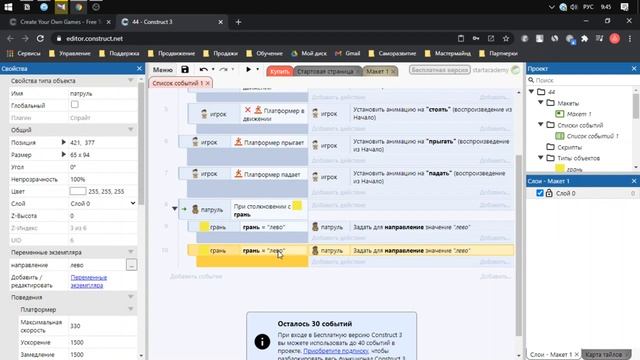This screenshot has height=360, width=640.
Task: Close the Свойства panel
Action: pos(139,69)
